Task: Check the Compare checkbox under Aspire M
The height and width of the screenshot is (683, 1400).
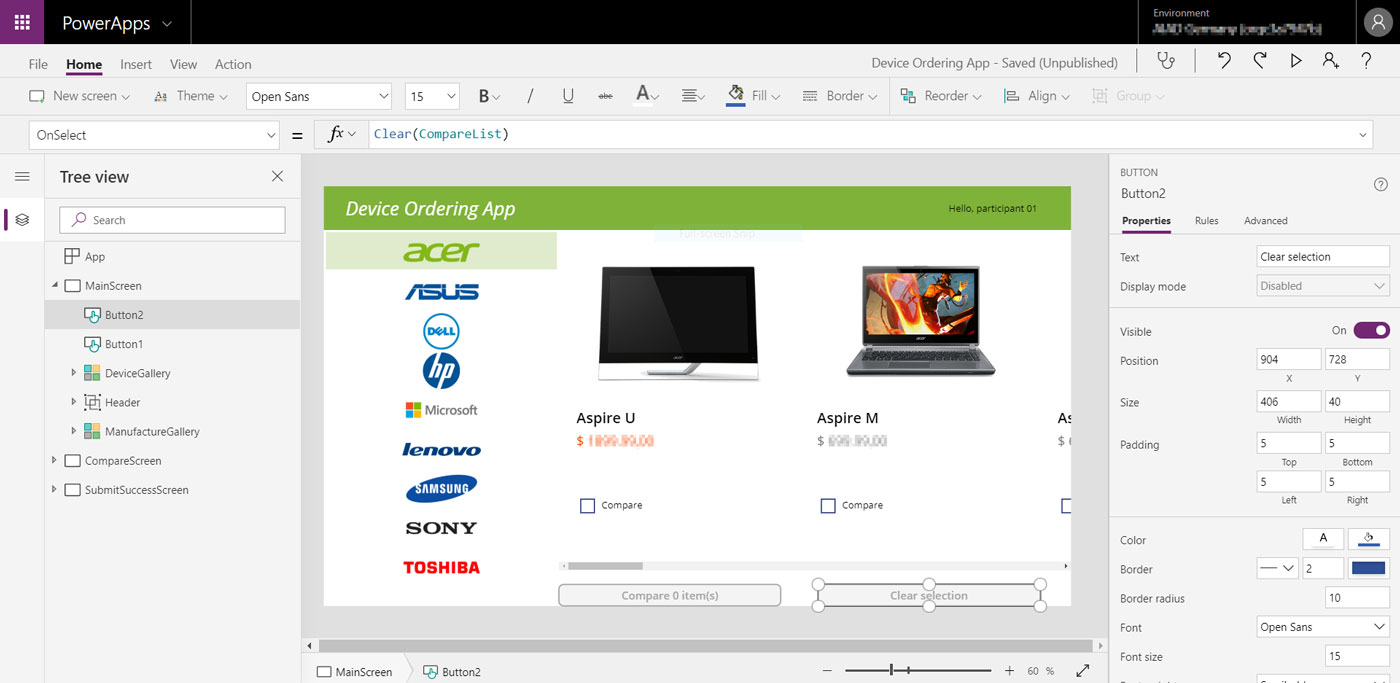Action: [x=828, y=505]
